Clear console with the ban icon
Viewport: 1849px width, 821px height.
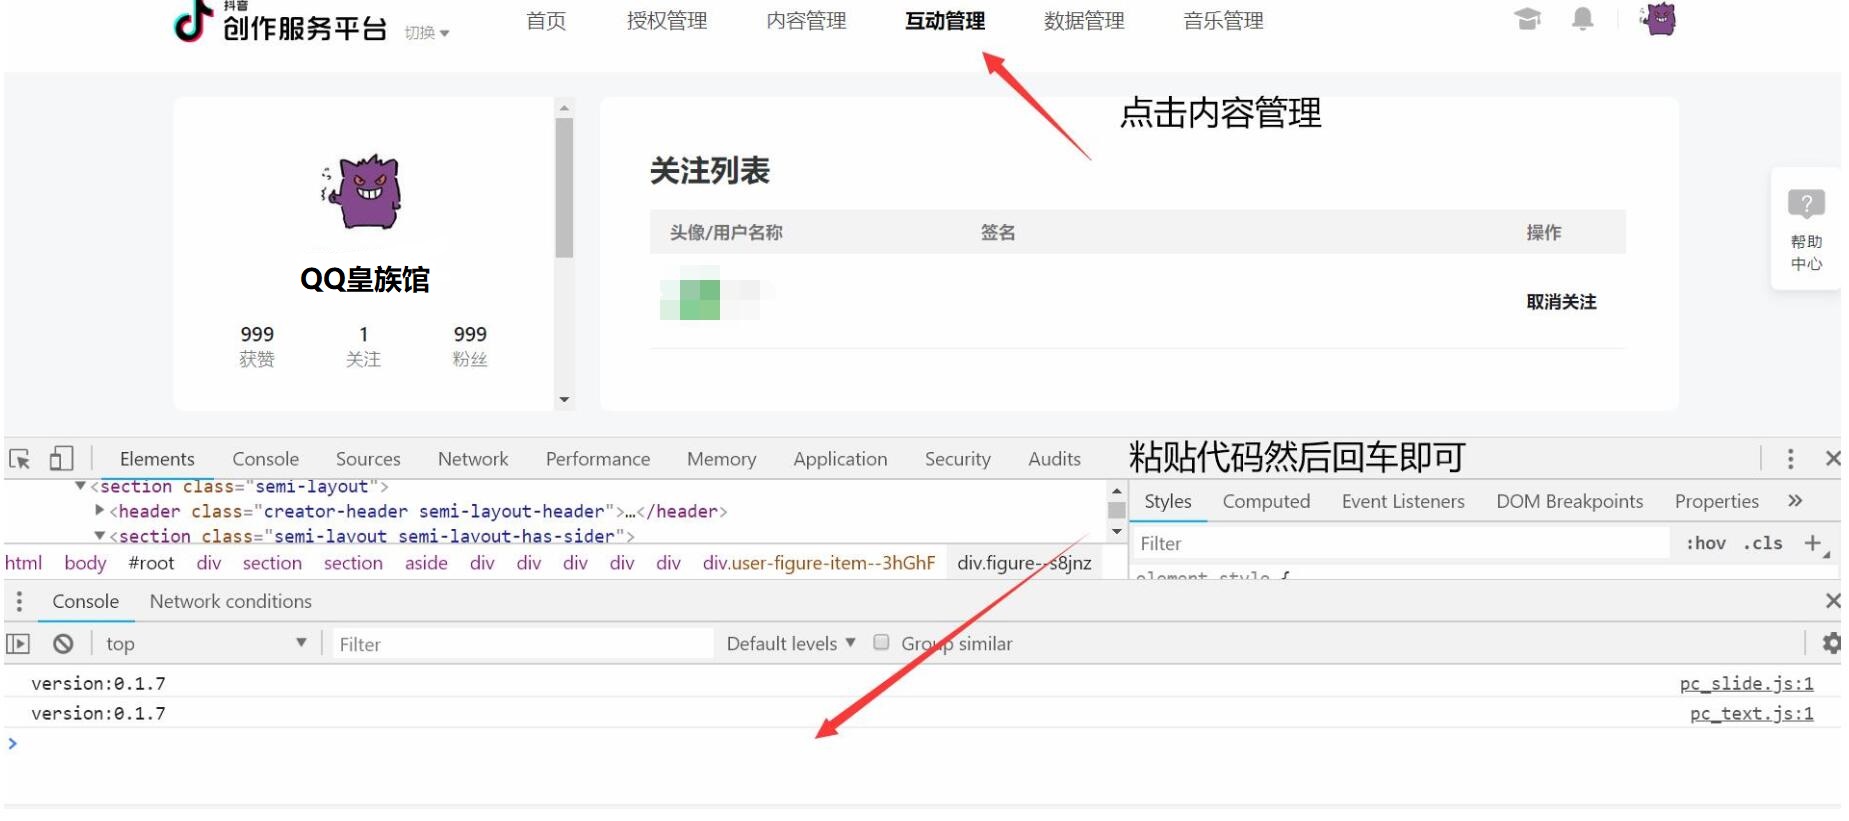tap(63, 644)
